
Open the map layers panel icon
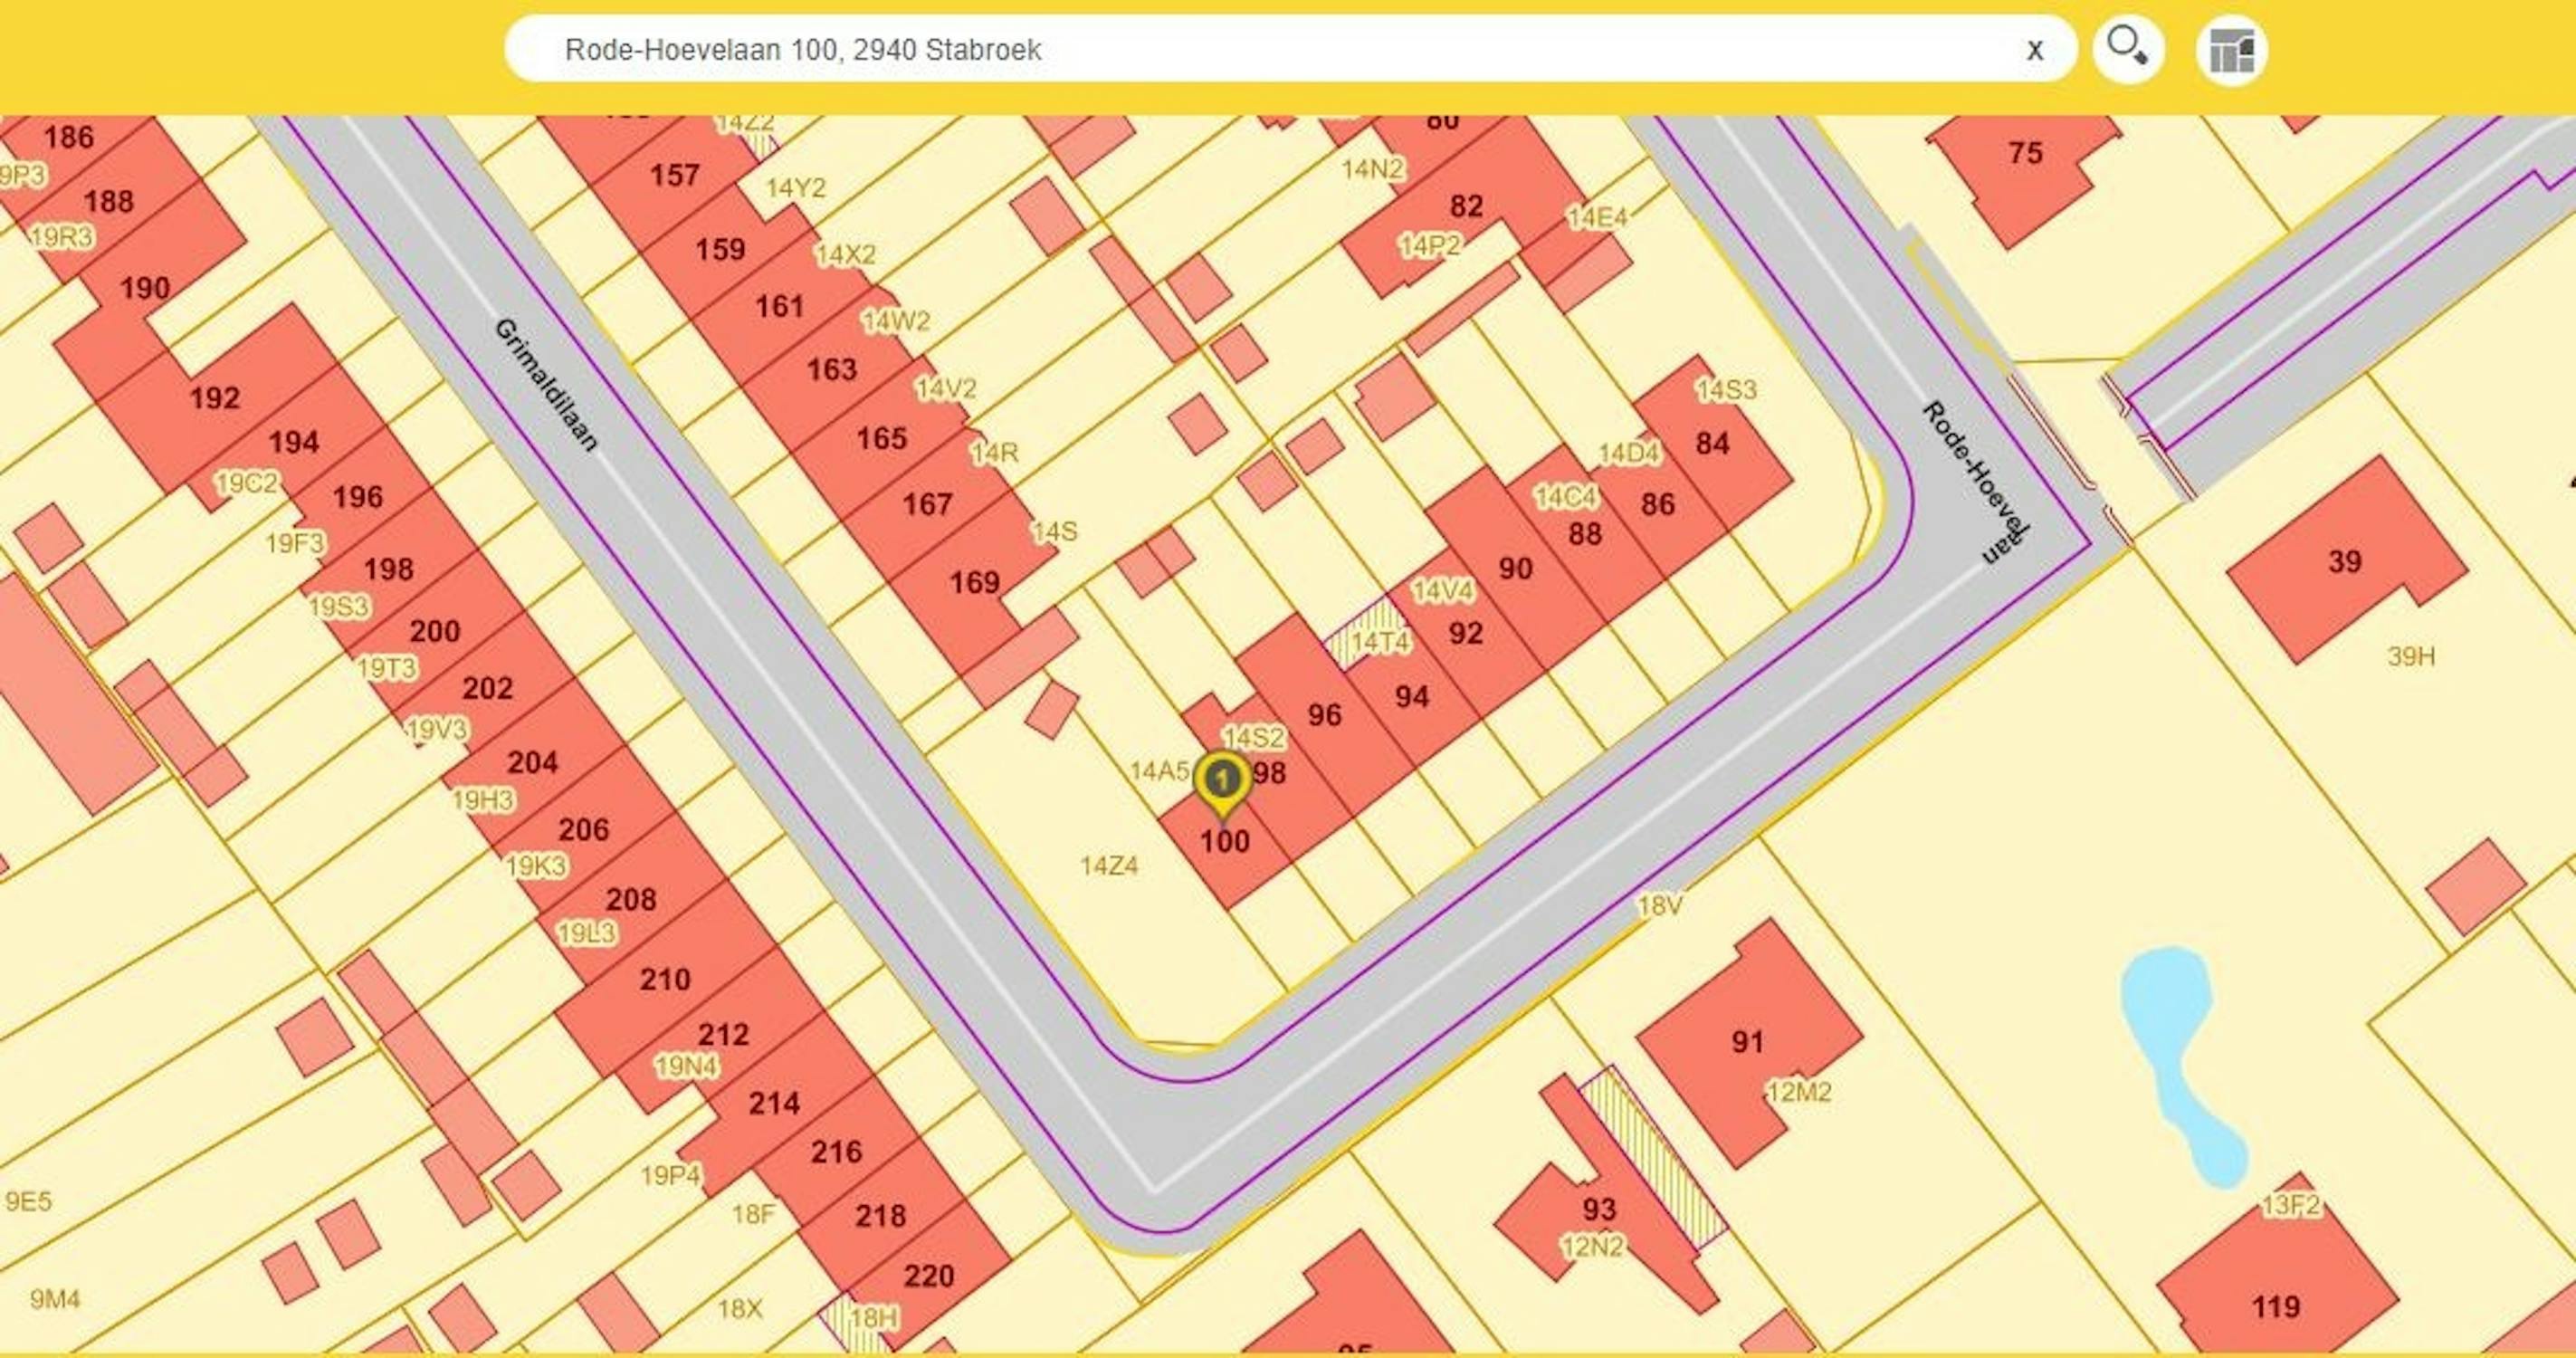tap(2231, 50)
